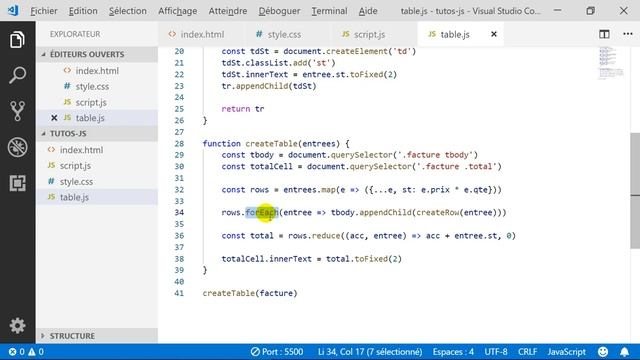Click the split editor icon
Image resolution: width=640 pixels, height=360 pixels.
pyautogui.click(x=604, y=34)
